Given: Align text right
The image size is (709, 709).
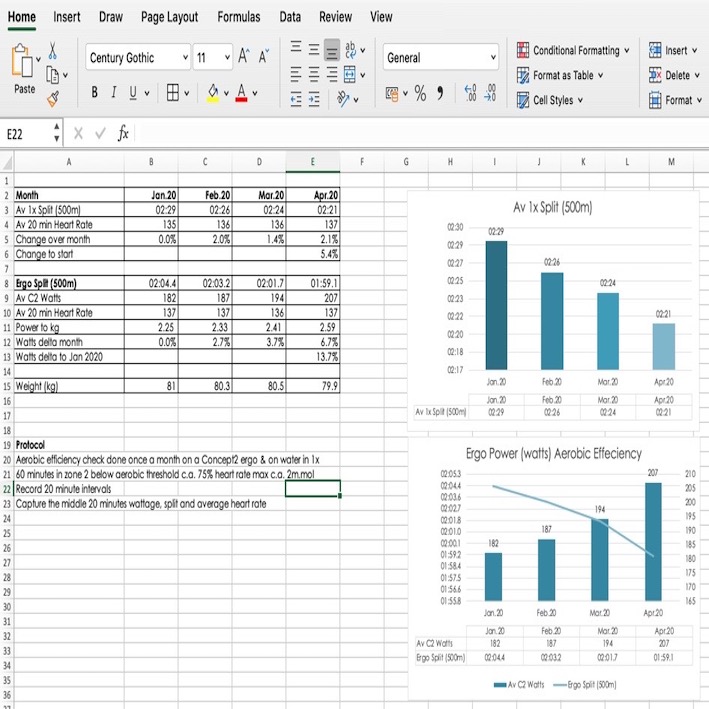Looking at the screenshot, I should coord(332,74).
